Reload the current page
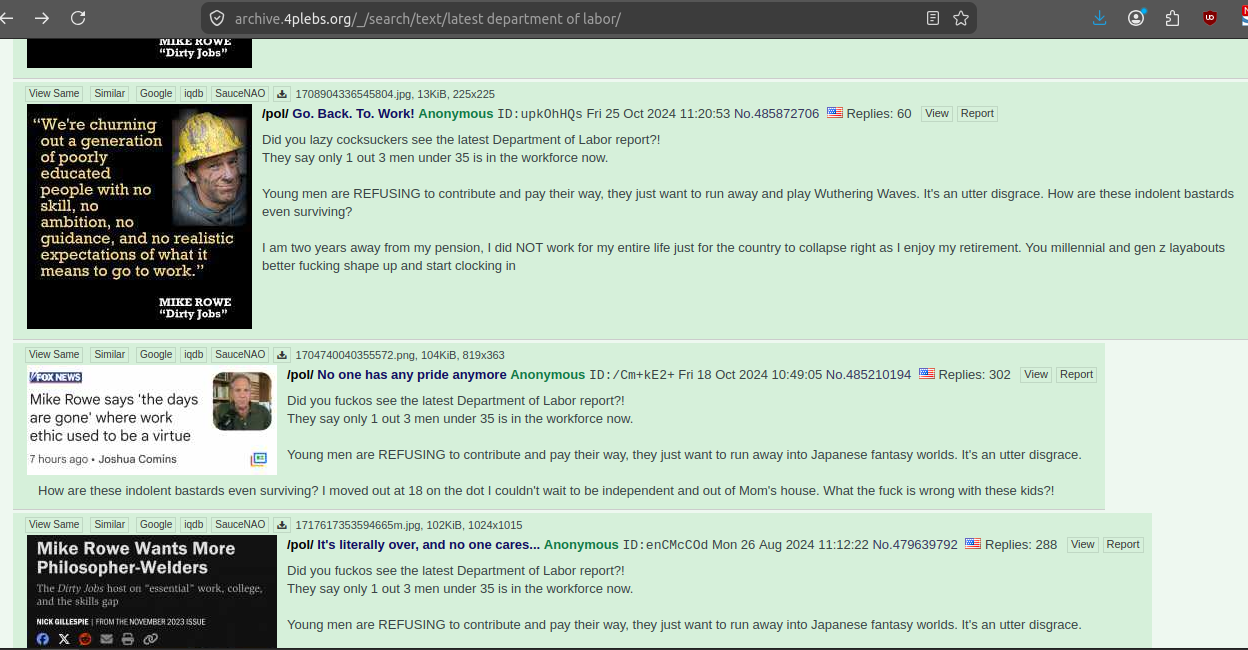Image resolution: width=1248 pixels, height=650 pixels. (x=78, y=18)
